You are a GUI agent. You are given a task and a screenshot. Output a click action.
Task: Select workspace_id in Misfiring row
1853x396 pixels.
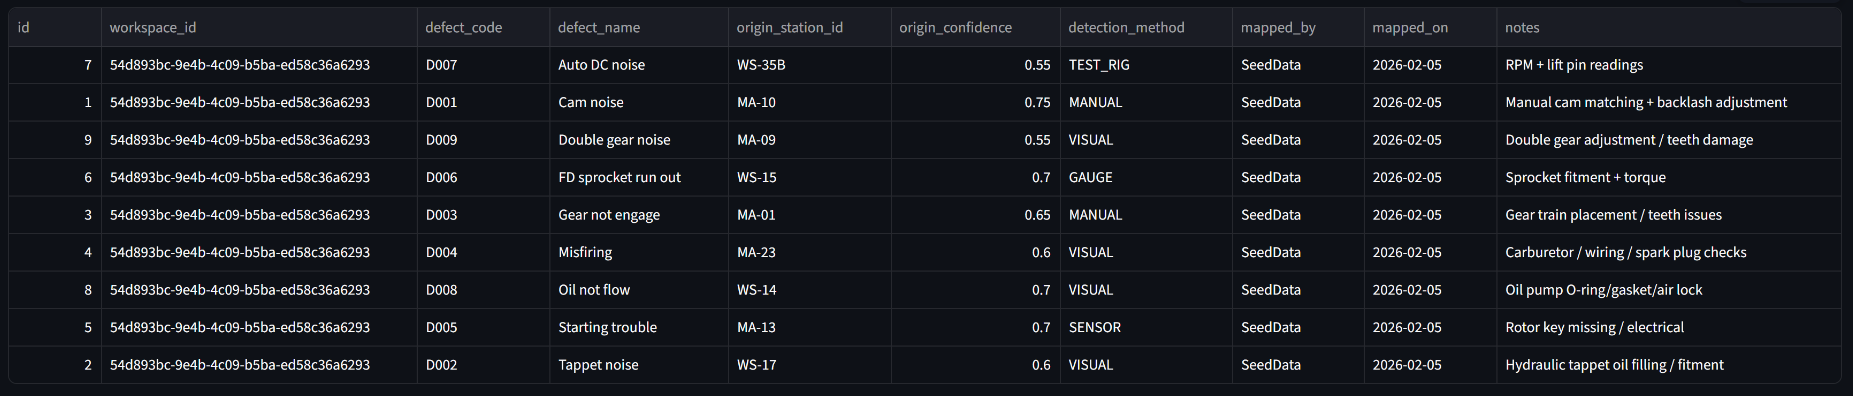click(259, 252)
